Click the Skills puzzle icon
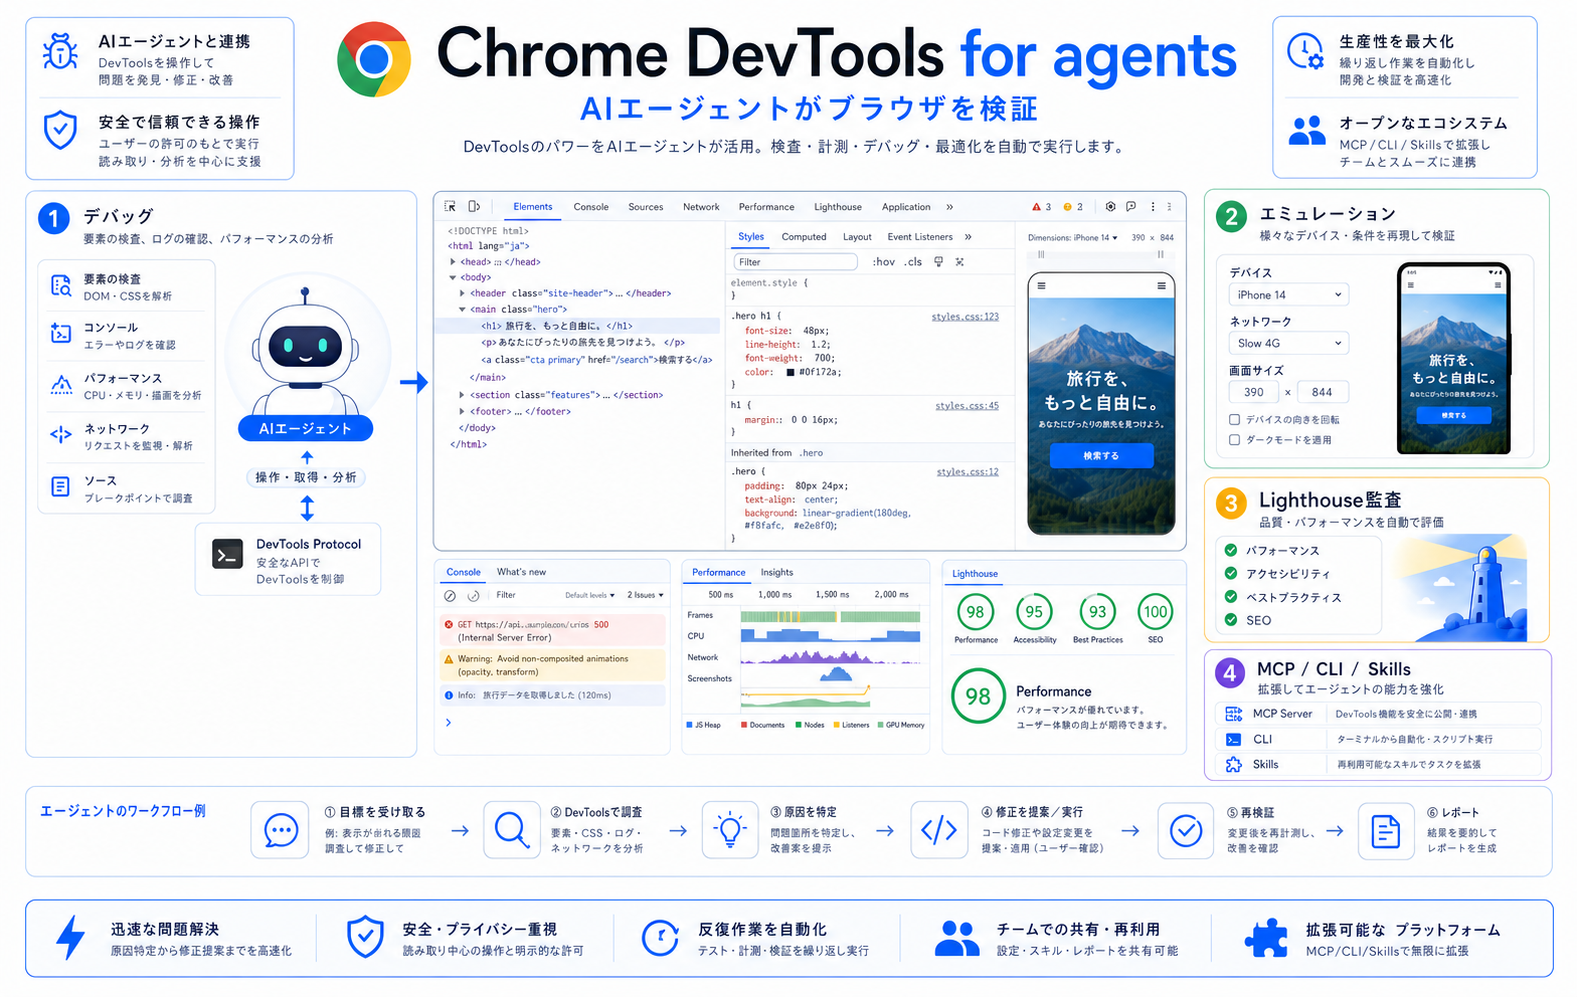The width and height of the screenshot is (1577, 997). pyautogui.click(x=1233, y=764)
